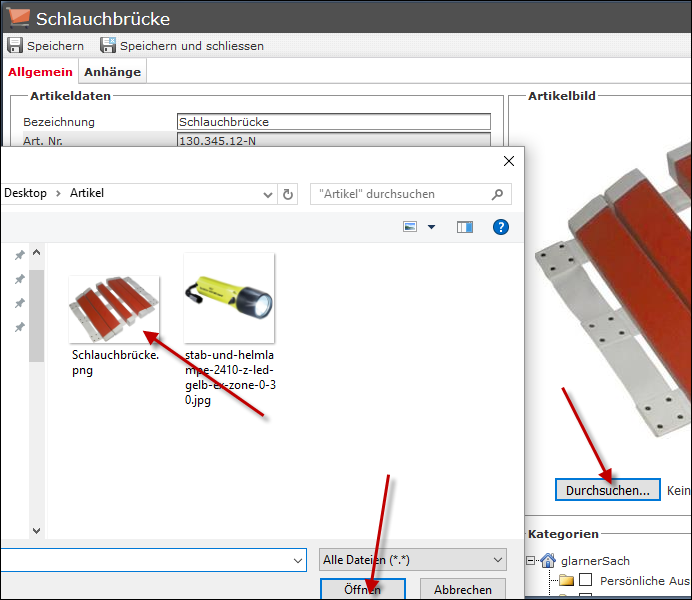The height and width of the screenshot is (600, 692).
Task: Click the refresh icon beside the path bar
Action: (x=289, y=194)
